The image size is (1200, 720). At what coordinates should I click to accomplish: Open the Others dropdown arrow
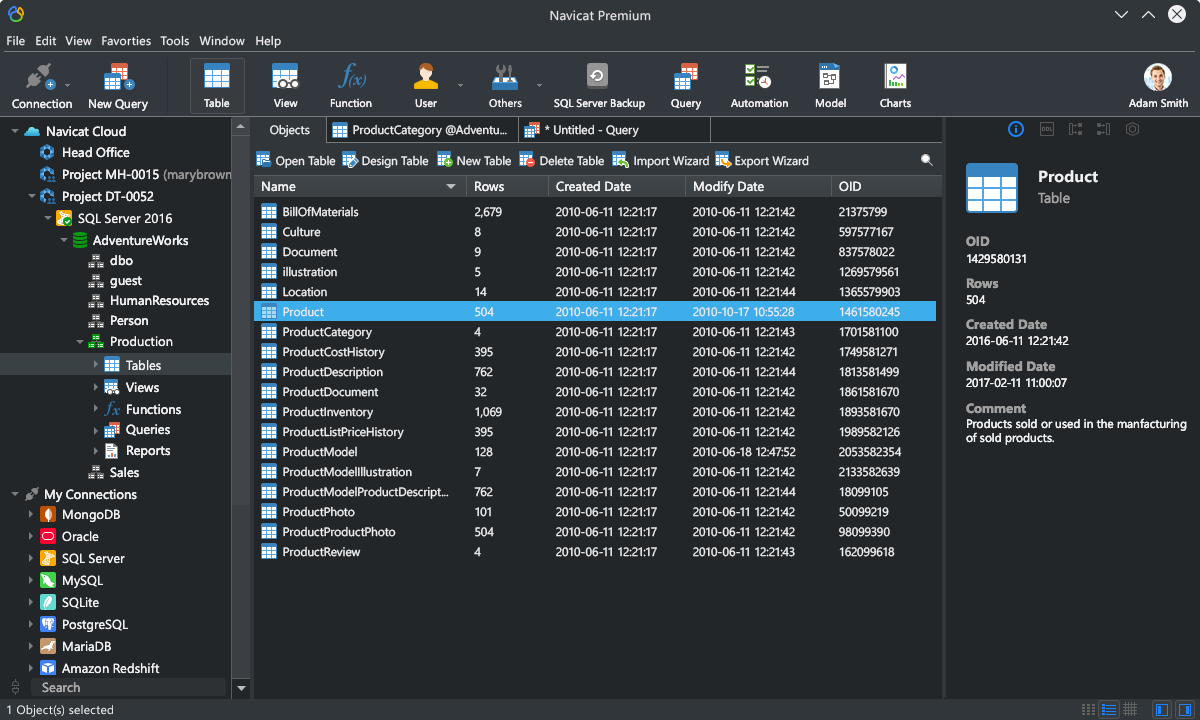[x=539, y=86]
